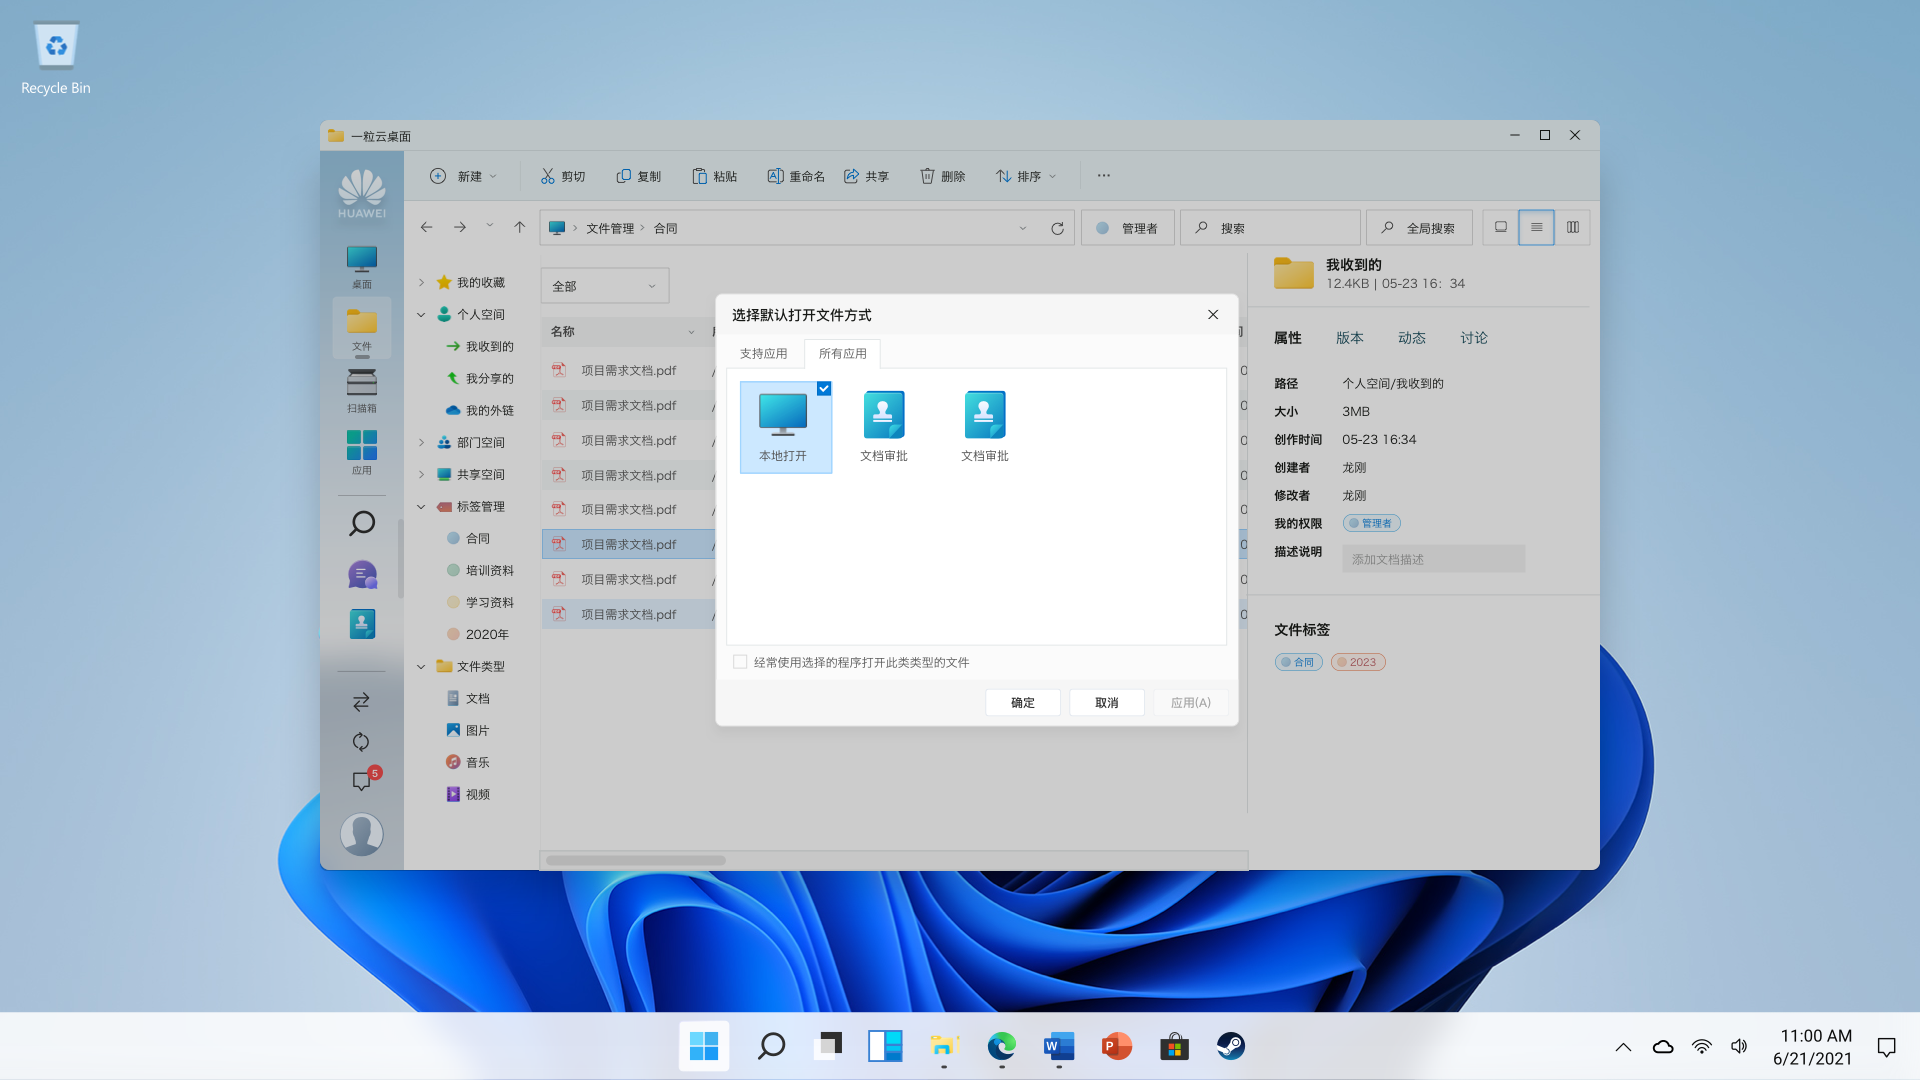Open the 版本 tab in details panel
The image size is (1920, 1080).
click(x=1349, y=338)
